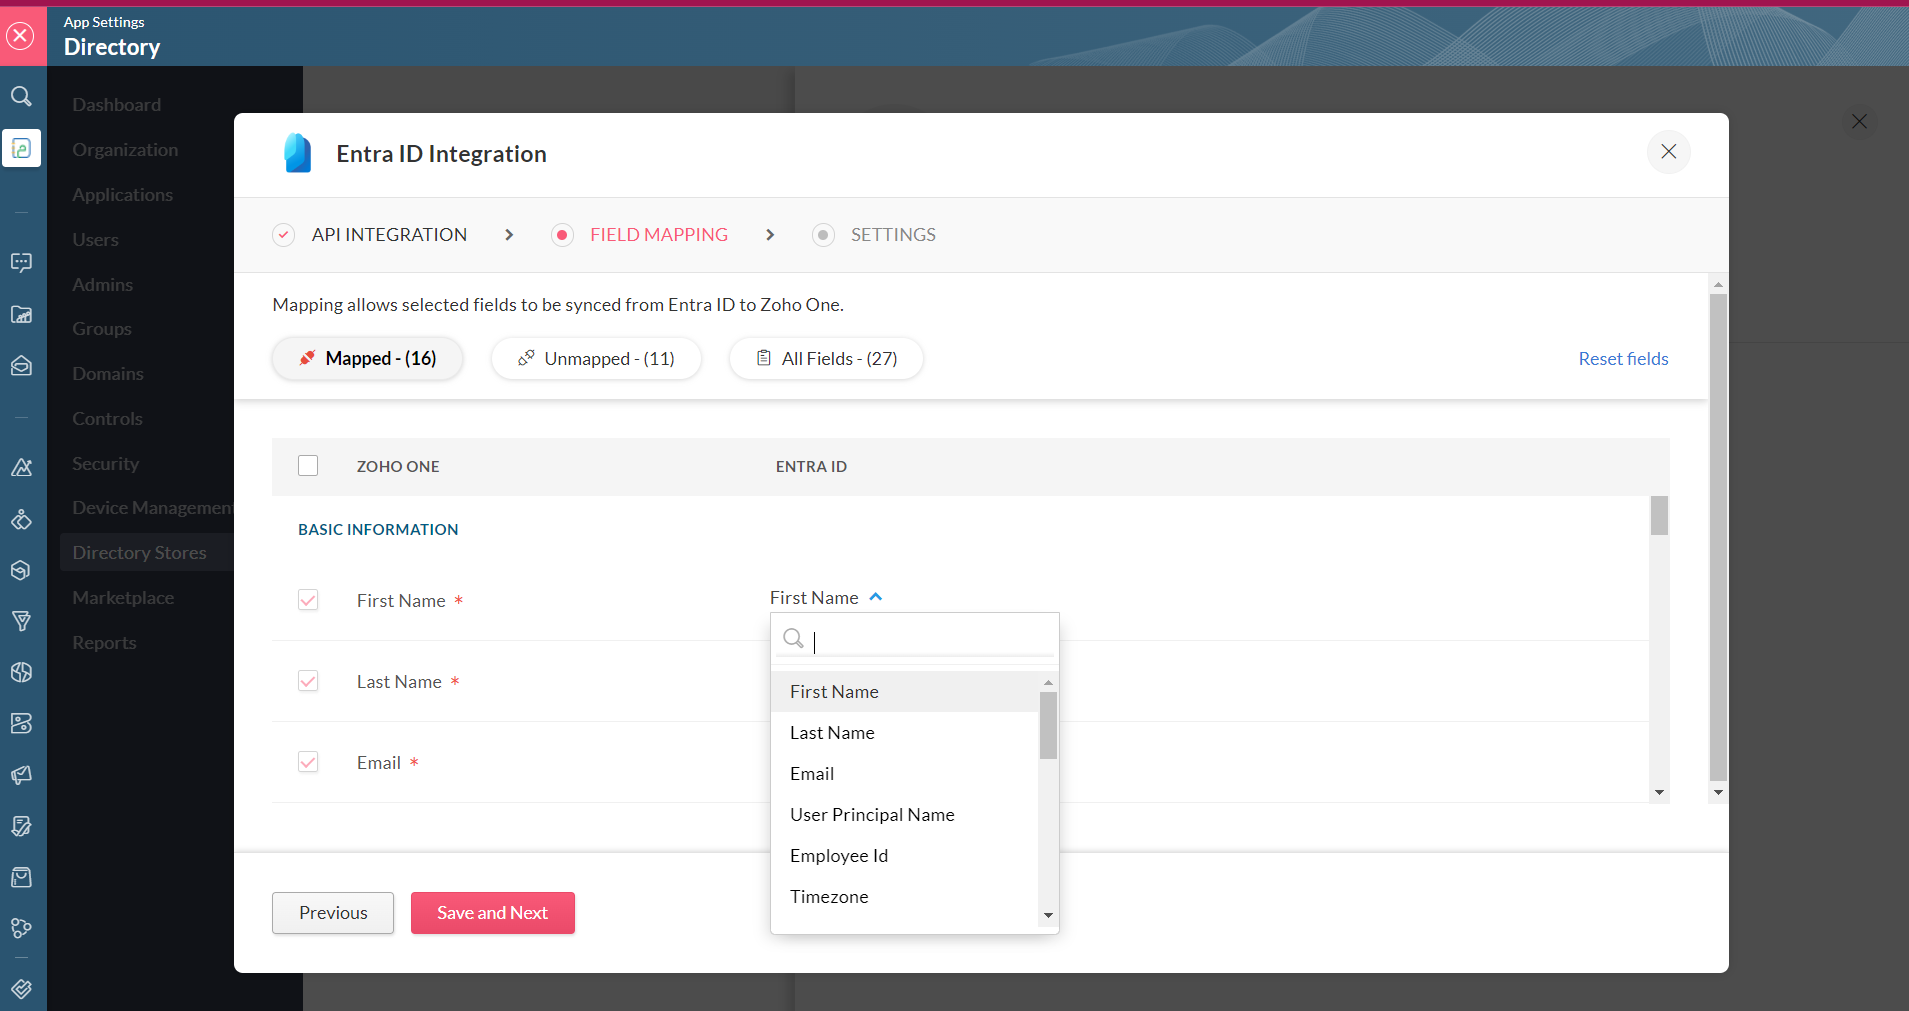Image resolution: width=1909 pixels, height=1011 pixels.
Task: Click the Save and Next button
Action: point(493,913)
